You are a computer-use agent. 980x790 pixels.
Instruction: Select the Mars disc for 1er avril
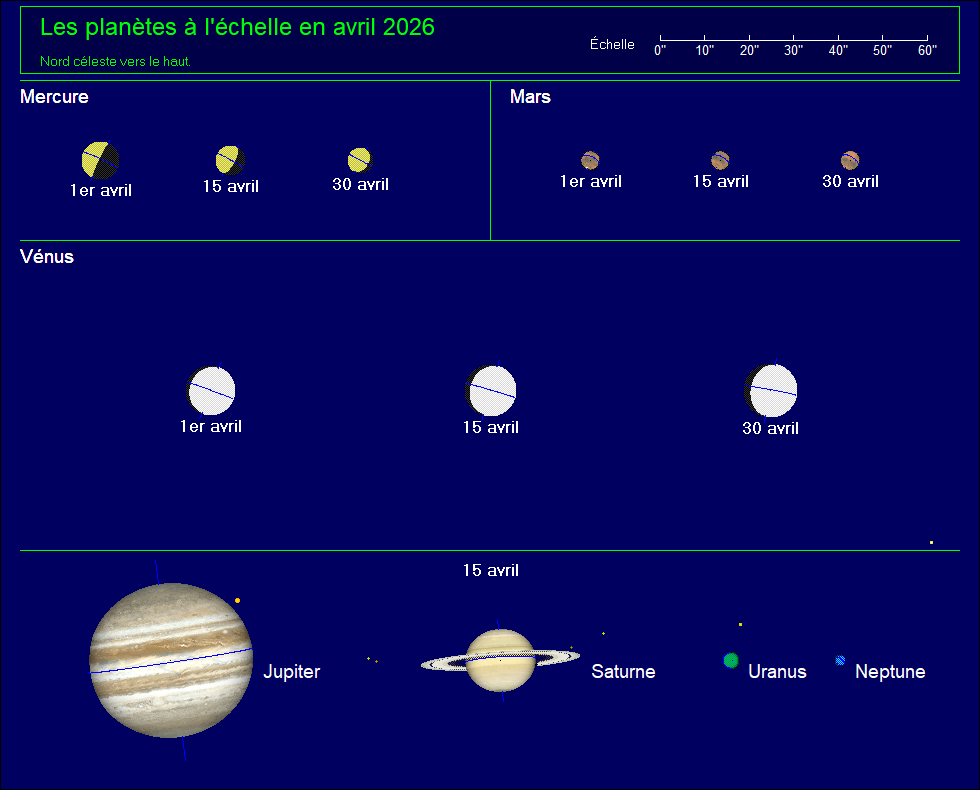(x=590, y=160)
